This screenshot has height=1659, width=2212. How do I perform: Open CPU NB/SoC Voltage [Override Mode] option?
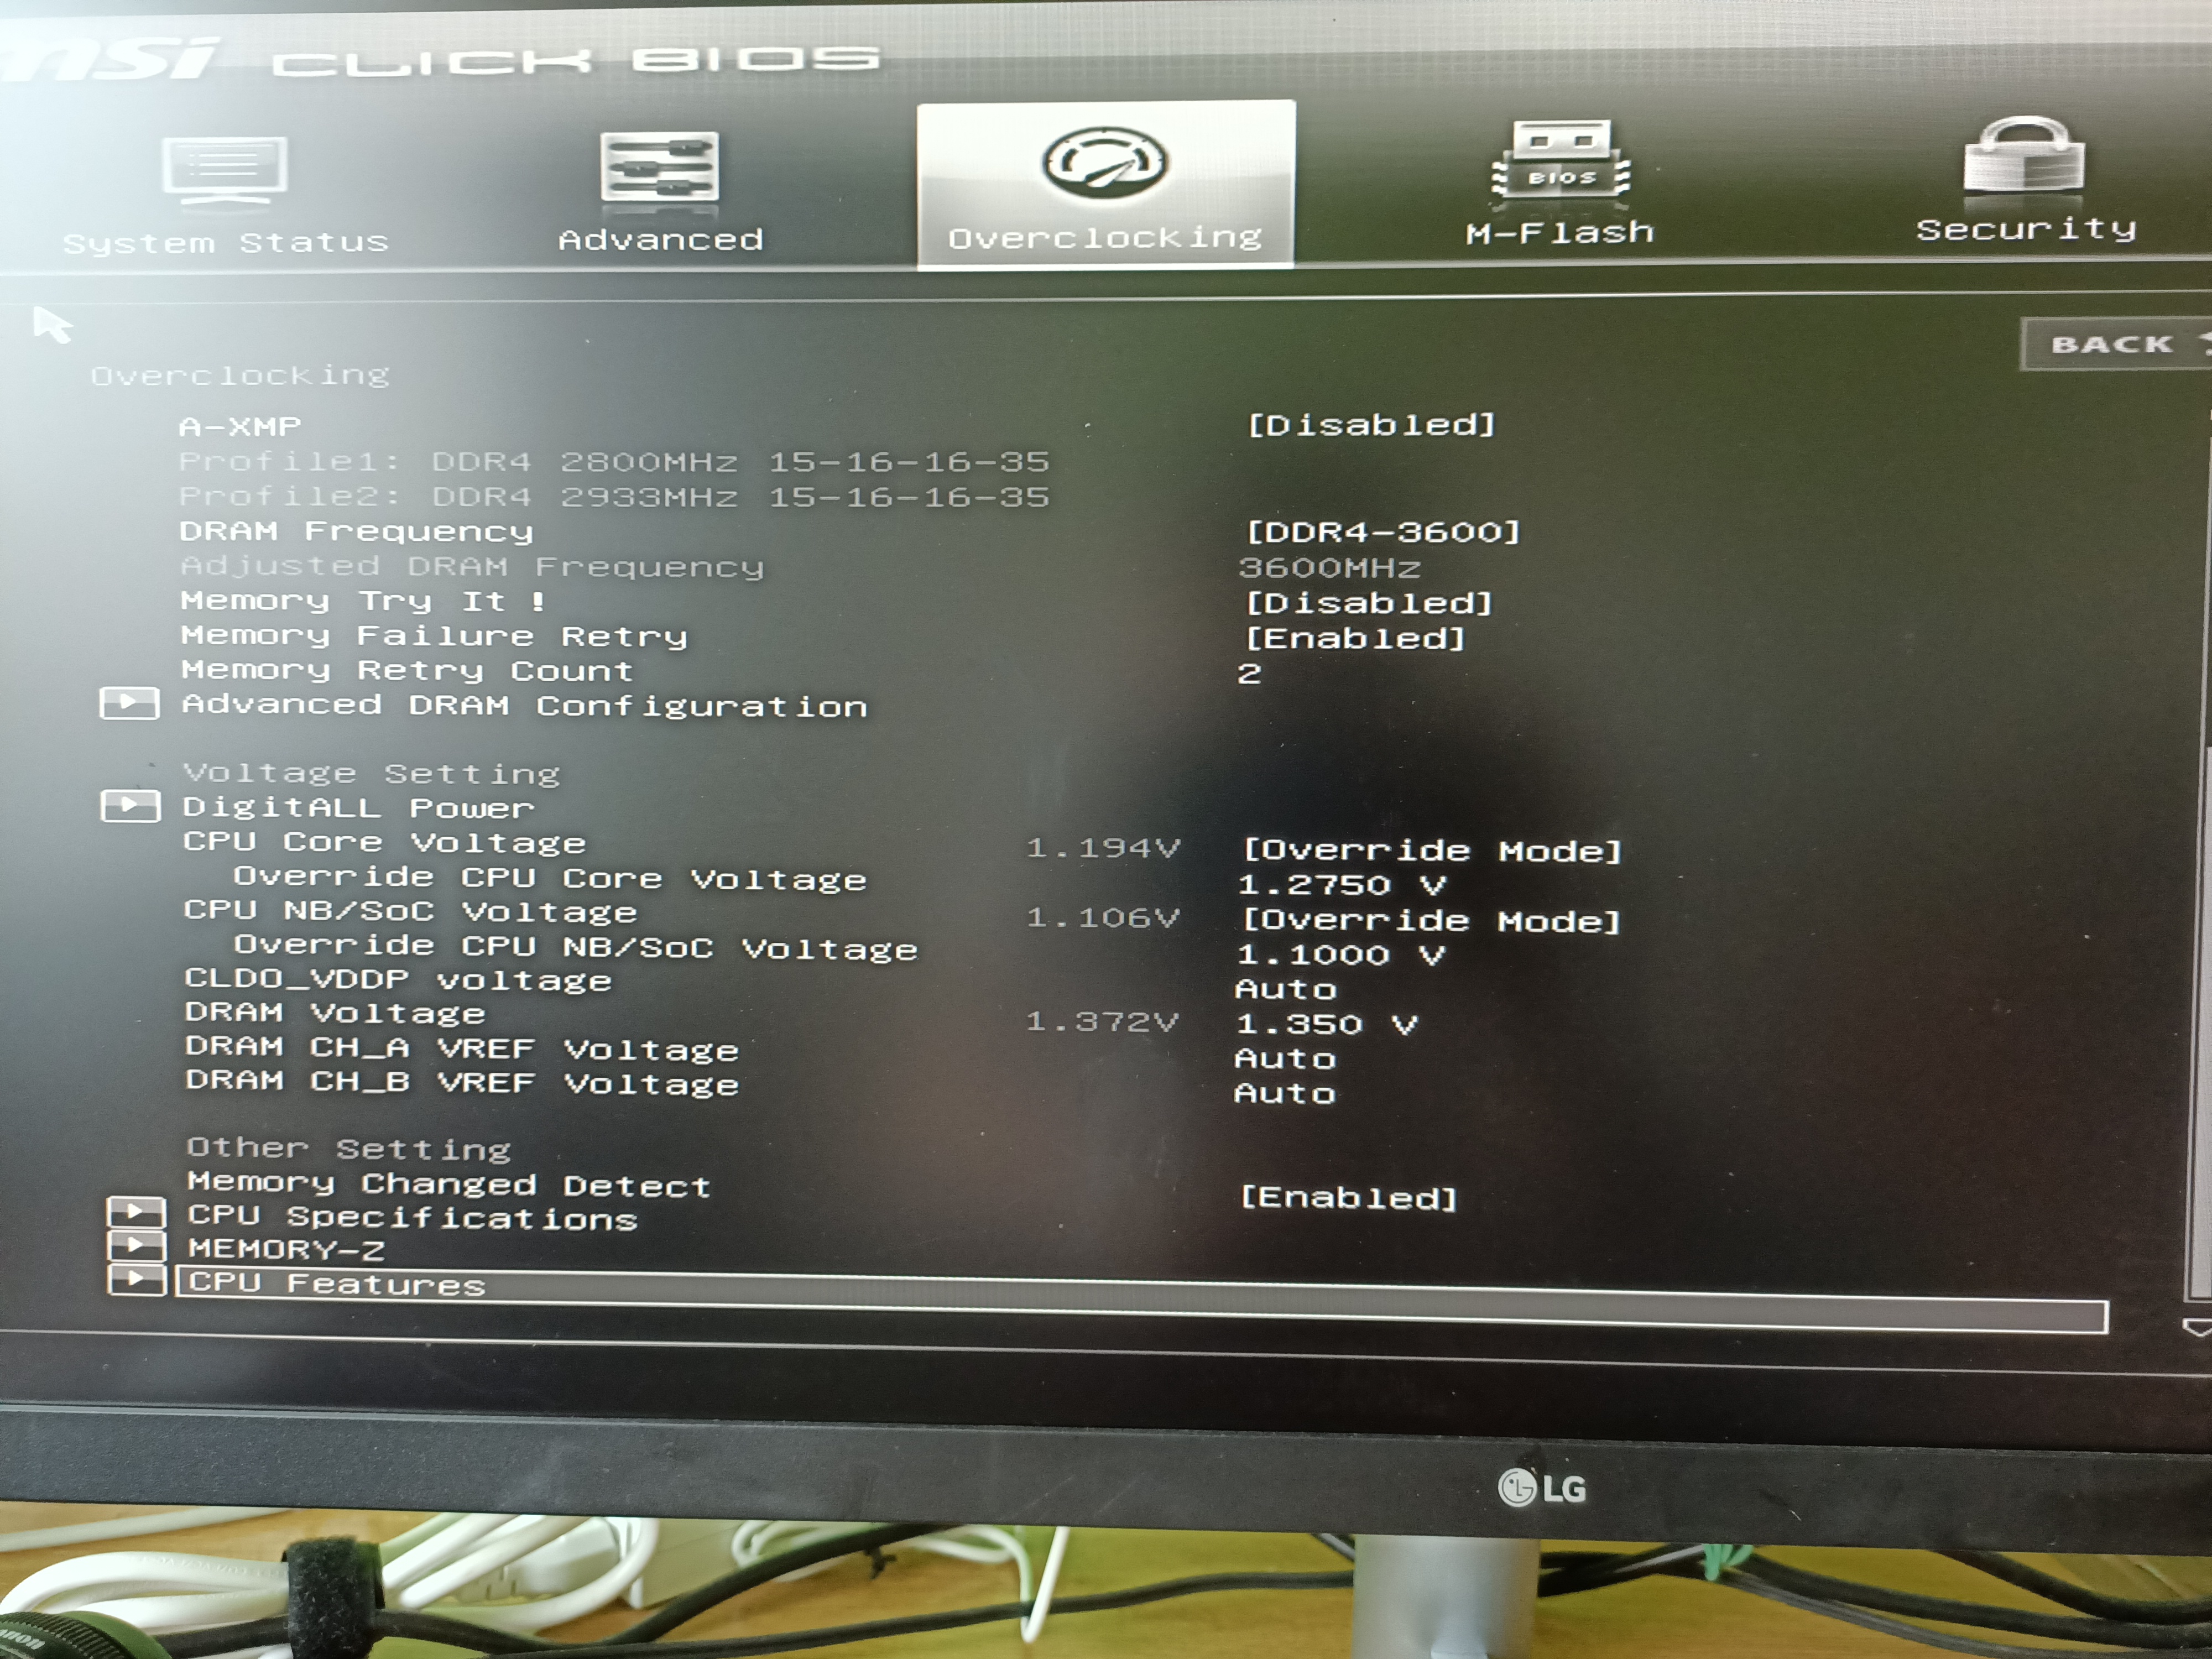(1431, 920)
